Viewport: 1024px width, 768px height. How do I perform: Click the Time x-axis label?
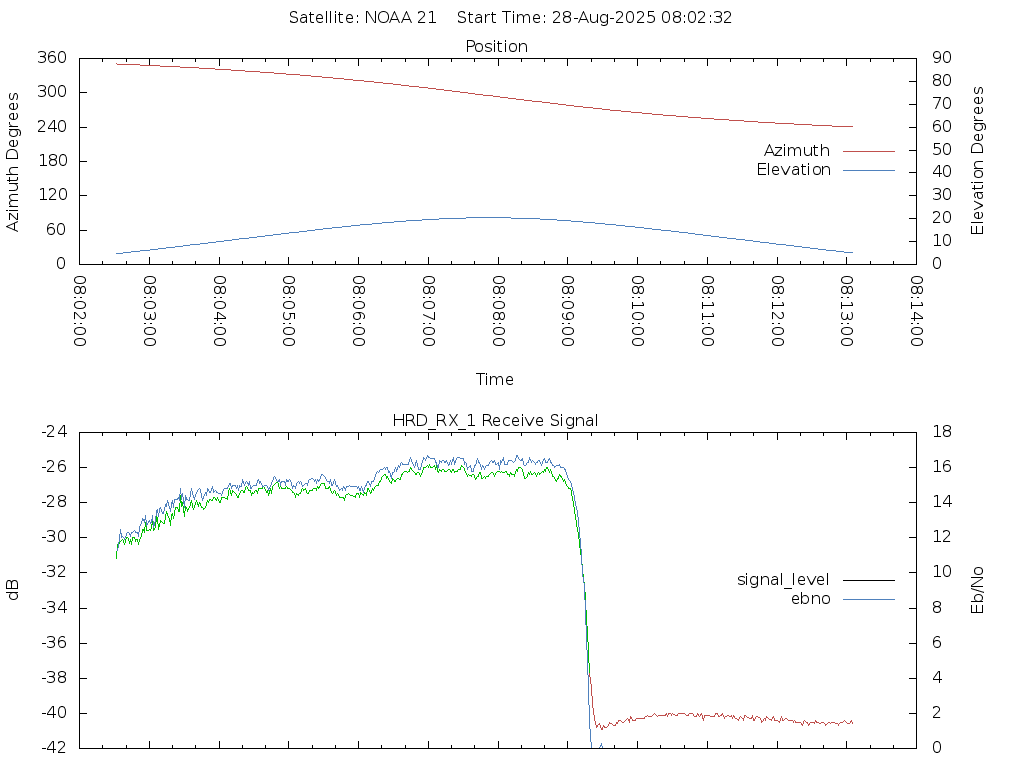[494, 379]
